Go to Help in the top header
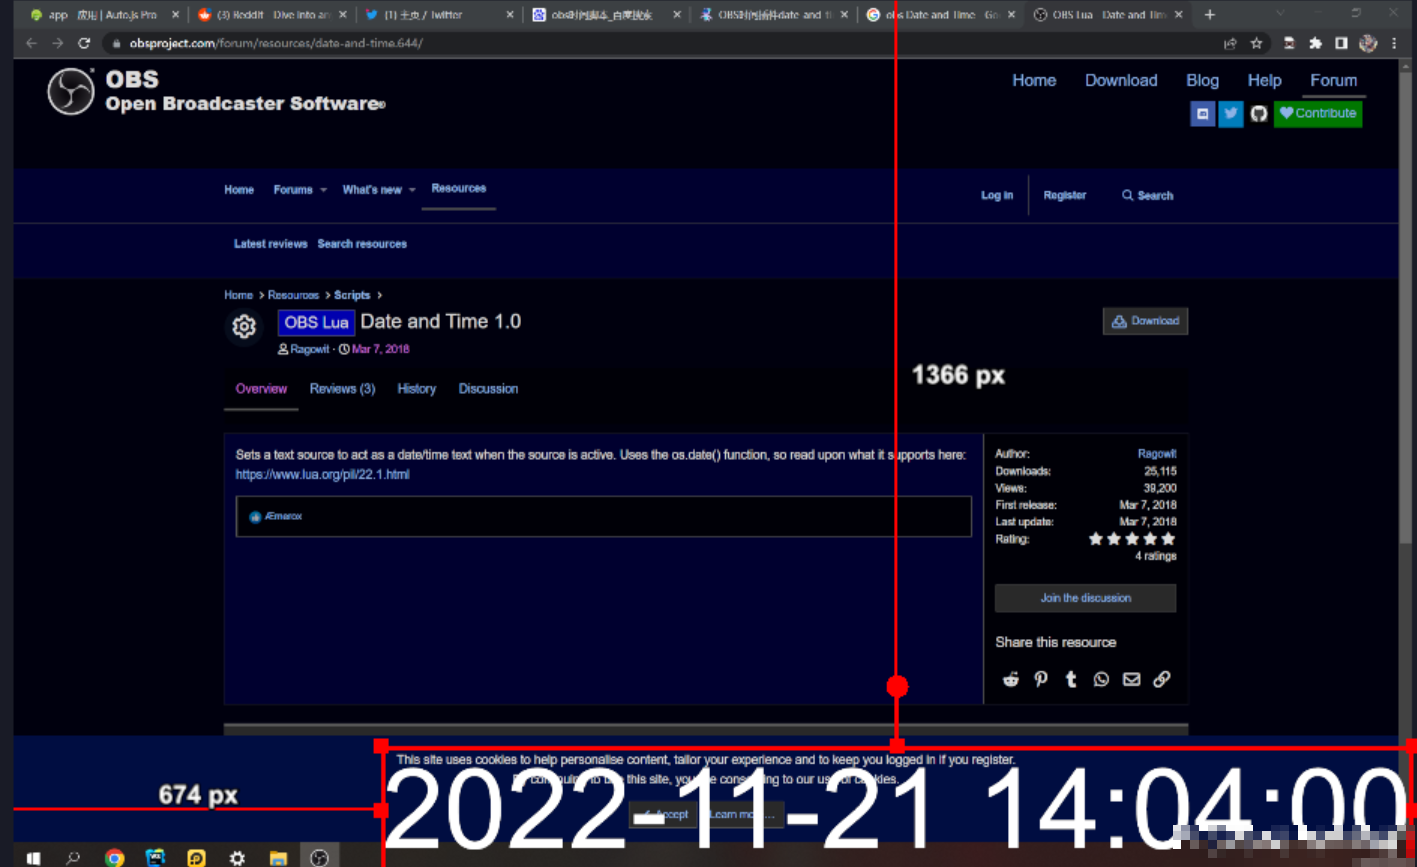The height and width of the screenshot is (867, 1417). tap(1264, 80)
